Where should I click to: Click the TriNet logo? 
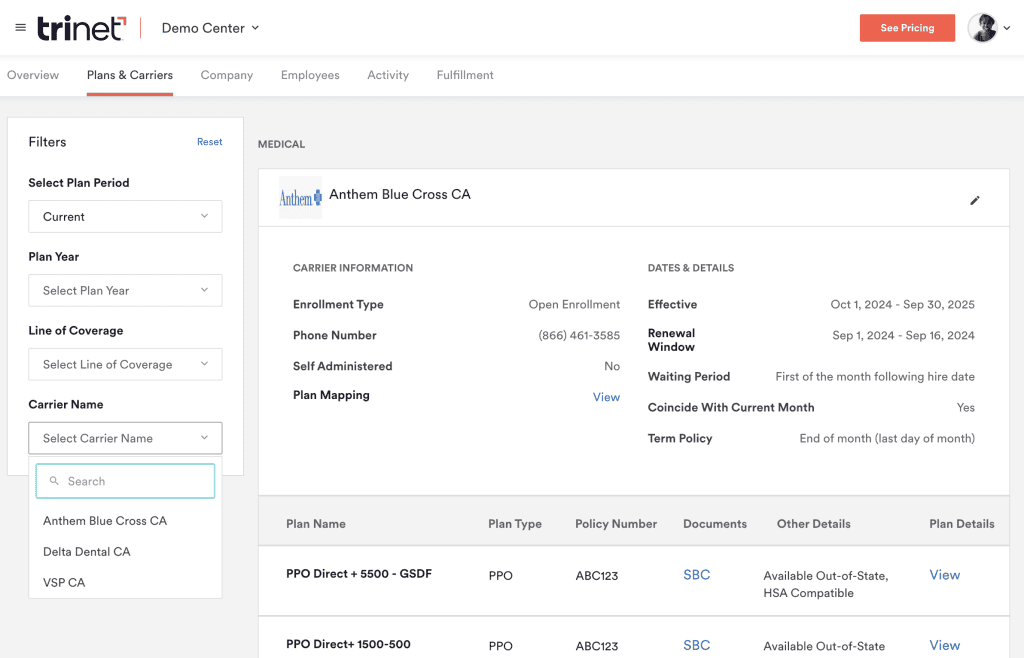82,28
